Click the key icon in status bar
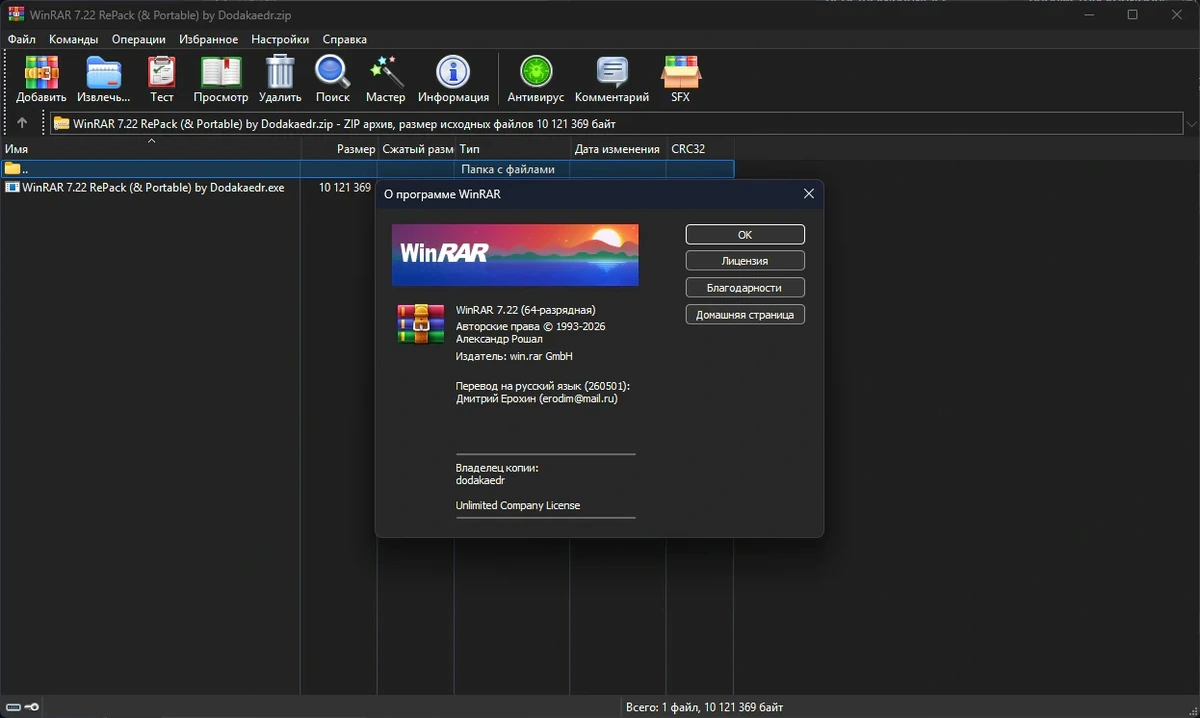The width and height of the screenshot is (1200, 718). (32, 708)
